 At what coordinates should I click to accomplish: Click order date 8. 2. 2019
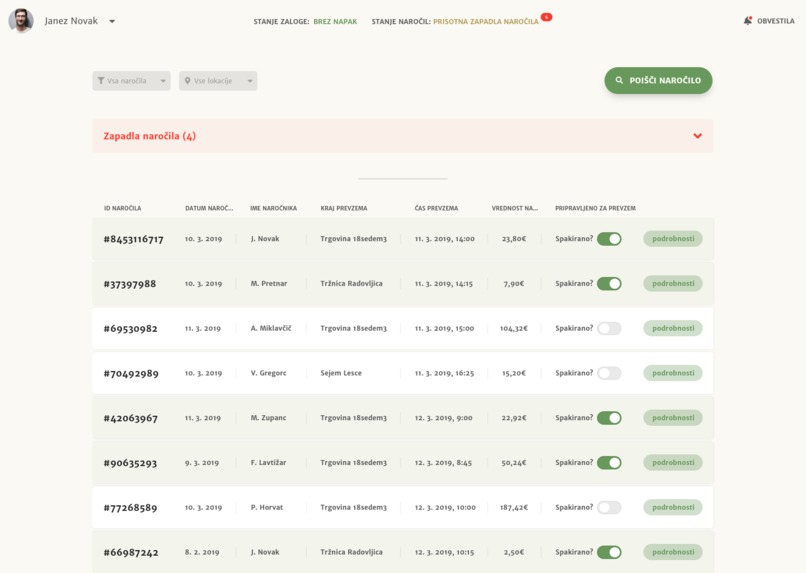coord(202,552)
